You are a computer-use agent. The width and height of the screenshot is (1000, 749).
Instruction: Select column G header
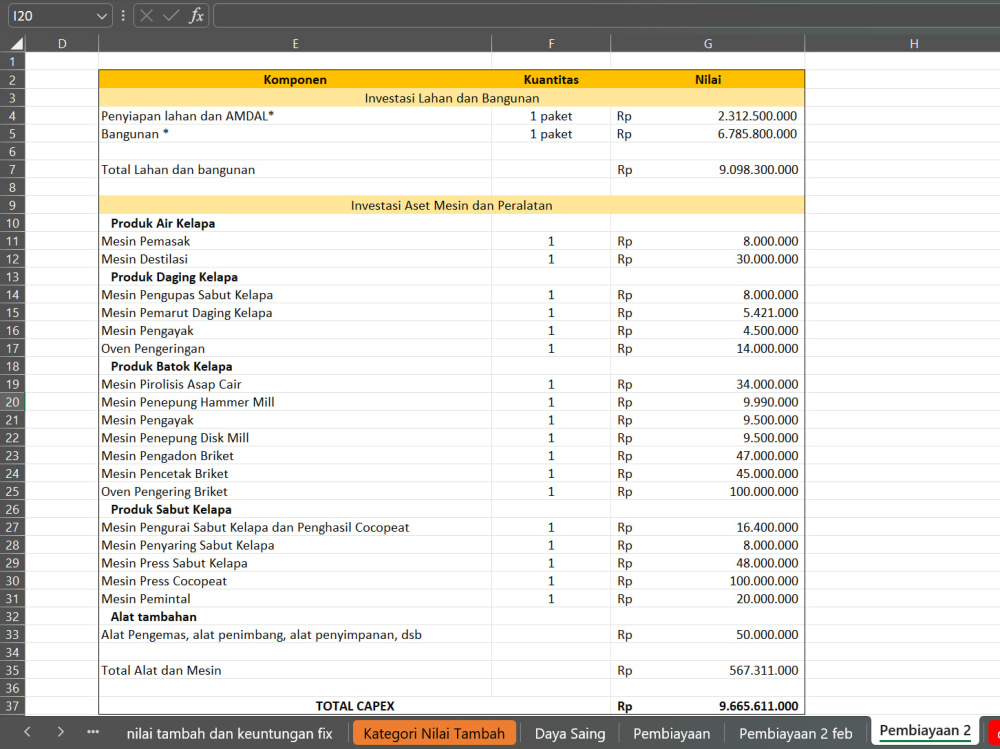[x=708, y=43]
